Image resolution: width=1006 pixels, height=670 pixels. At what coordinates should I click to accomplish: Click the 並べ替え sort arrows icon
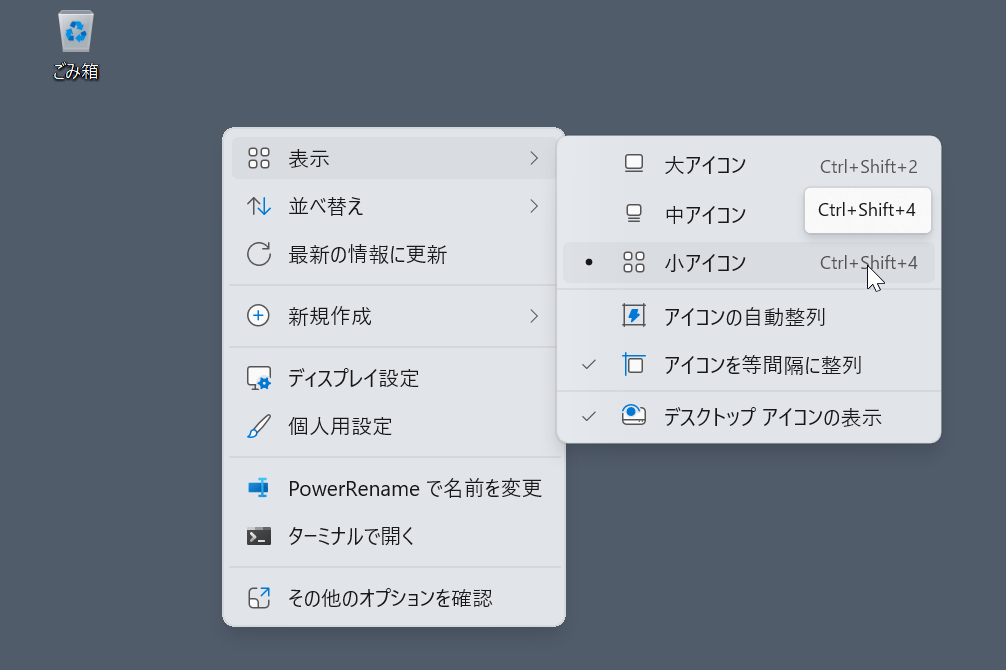pos(259,207)
